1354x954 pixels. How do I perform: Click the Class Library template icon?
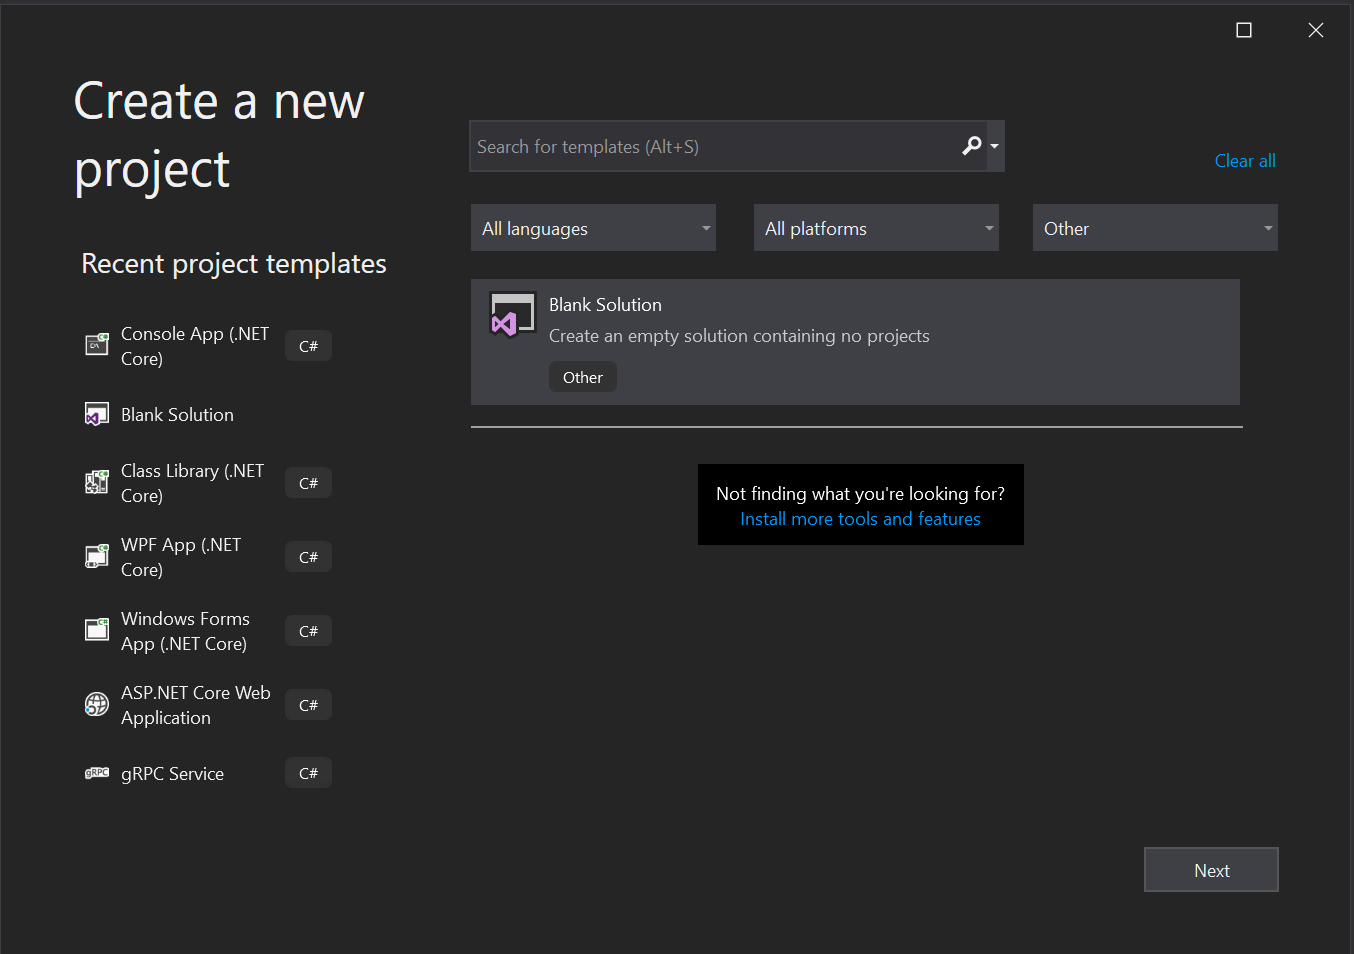tap(97, 483)
